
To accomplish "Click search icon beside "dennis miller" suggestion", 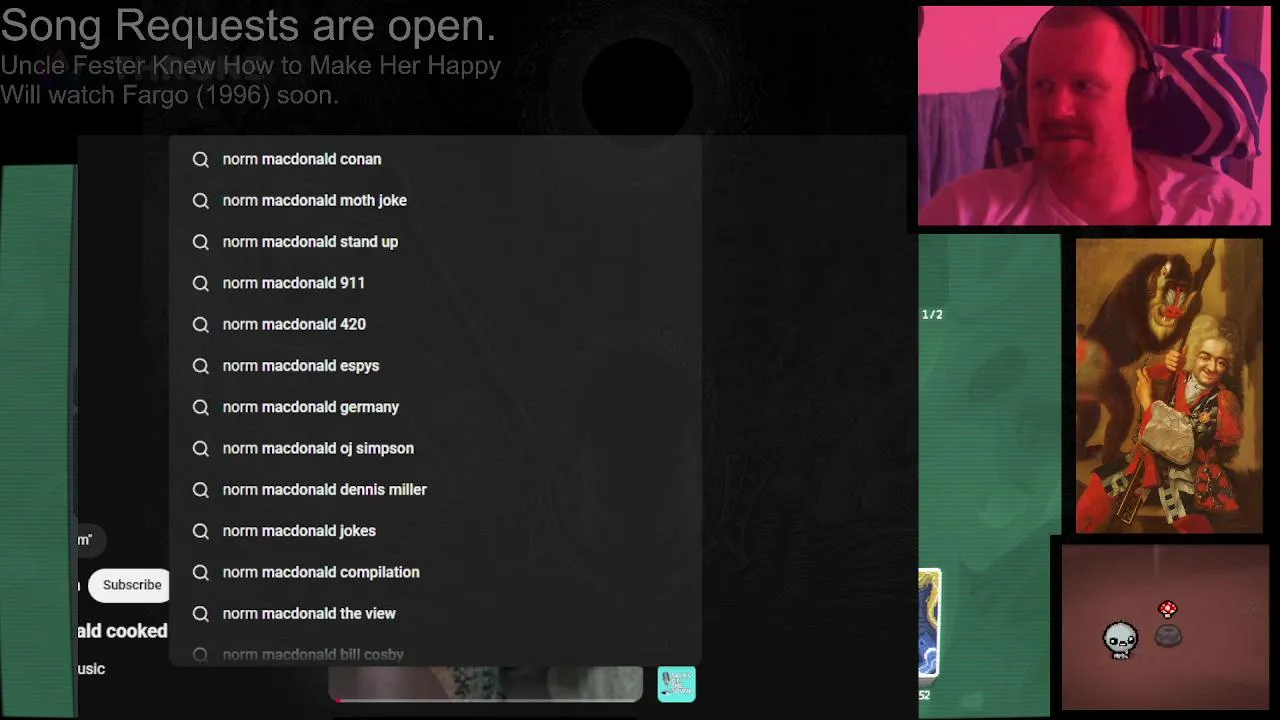I will [201, 490].
